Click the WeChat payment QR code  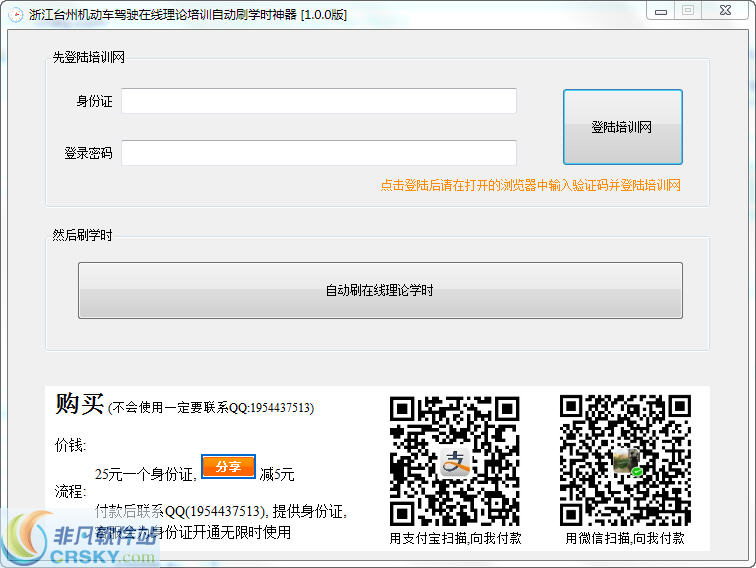pyautogui.click(x=625, y=460)
